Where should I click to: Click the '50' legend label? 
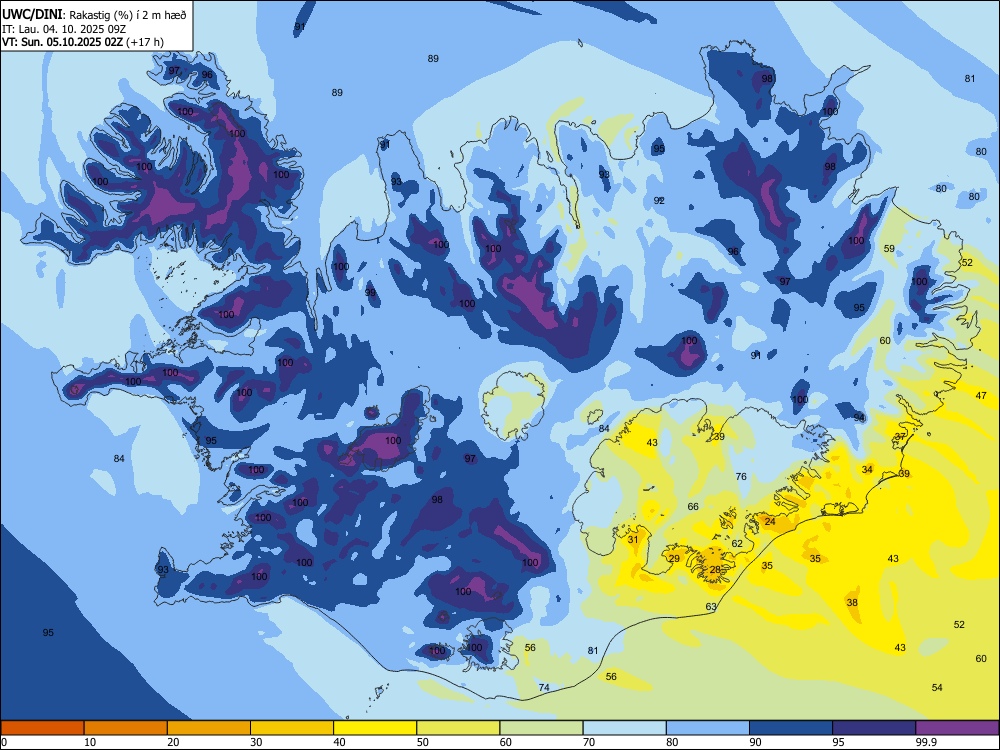click(x=423, y=742)
